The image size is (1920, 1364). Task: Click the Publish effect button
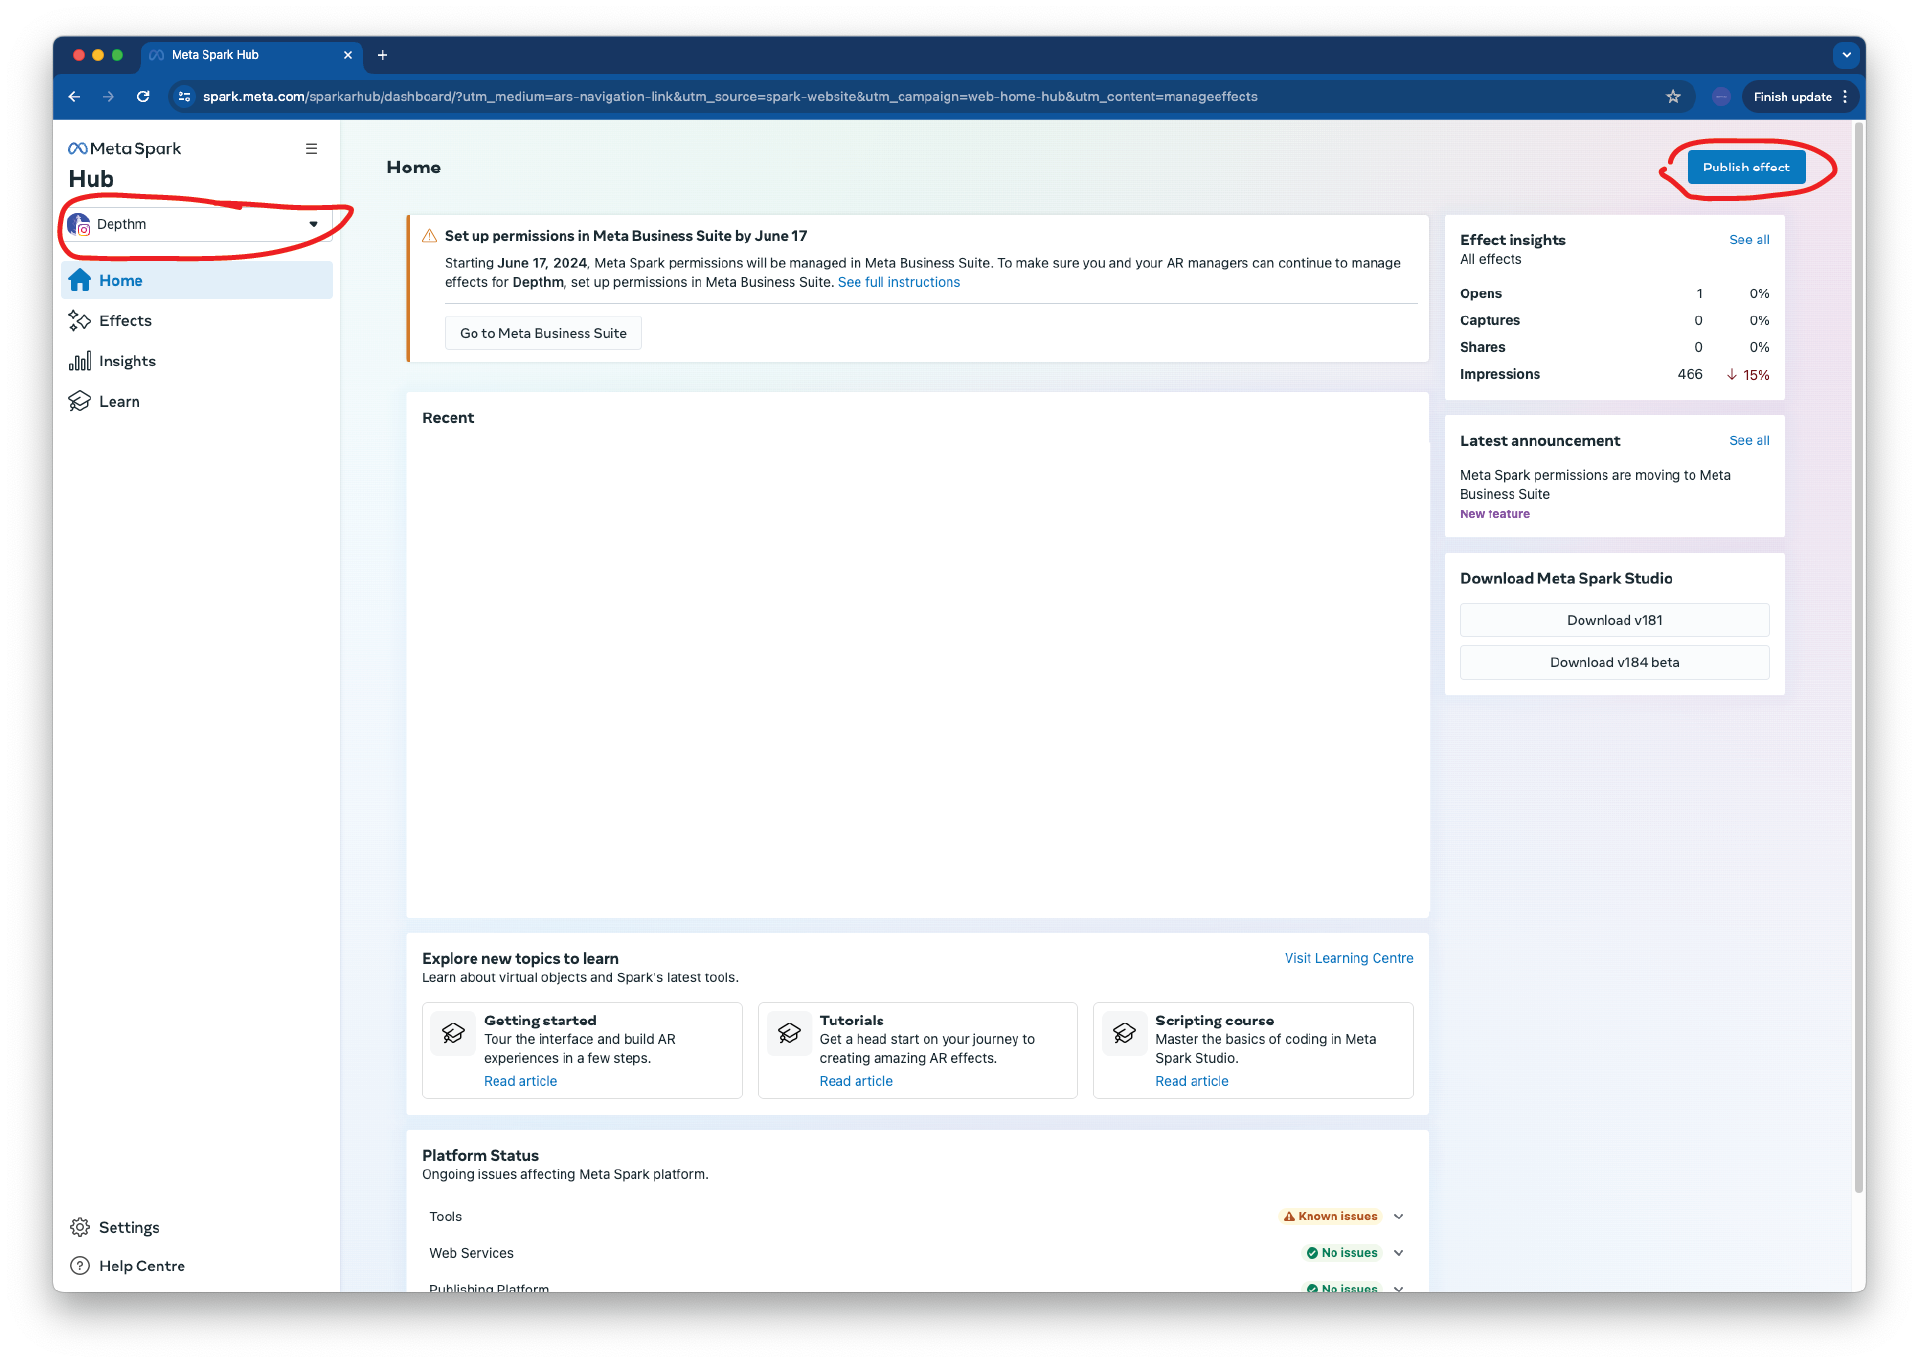(1745, 168)
